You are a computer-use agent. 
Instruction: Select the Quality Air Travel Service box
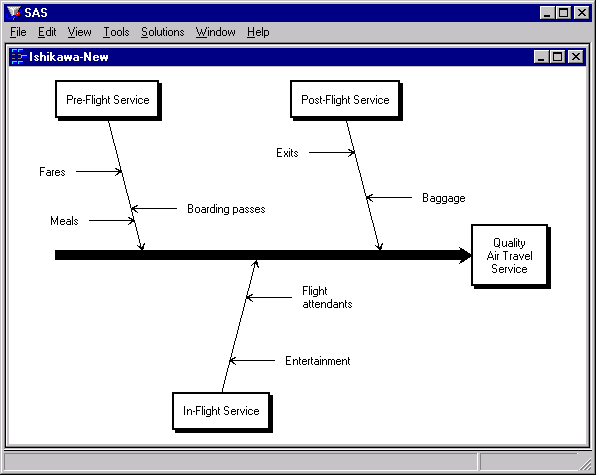tap(510, 256)
